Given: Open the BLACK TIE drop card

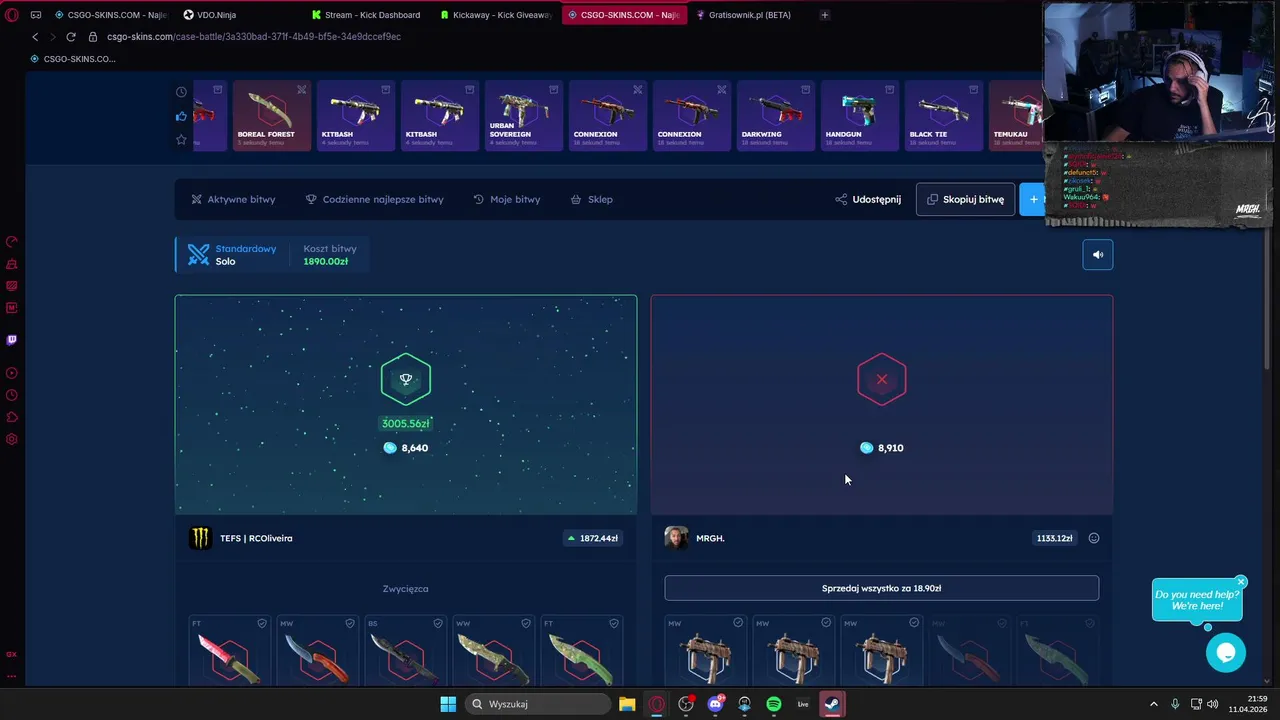Looking at the screenshot, I should pyautogui.click(x=943, y=115).
